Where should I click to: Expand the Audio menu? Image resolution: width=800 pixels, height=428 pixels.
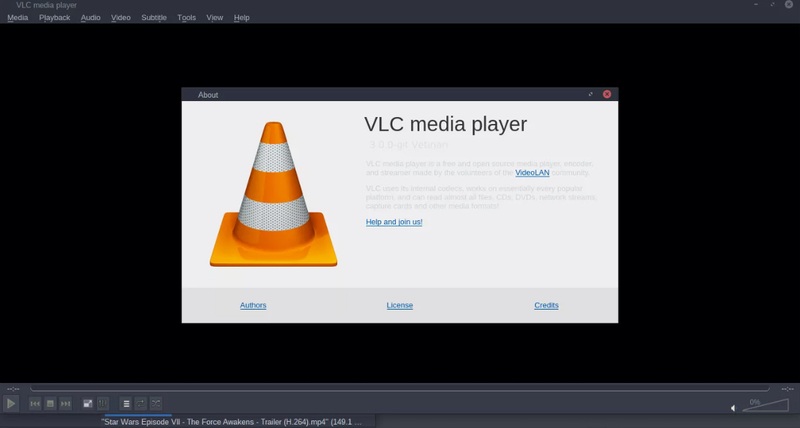point(90,18)
